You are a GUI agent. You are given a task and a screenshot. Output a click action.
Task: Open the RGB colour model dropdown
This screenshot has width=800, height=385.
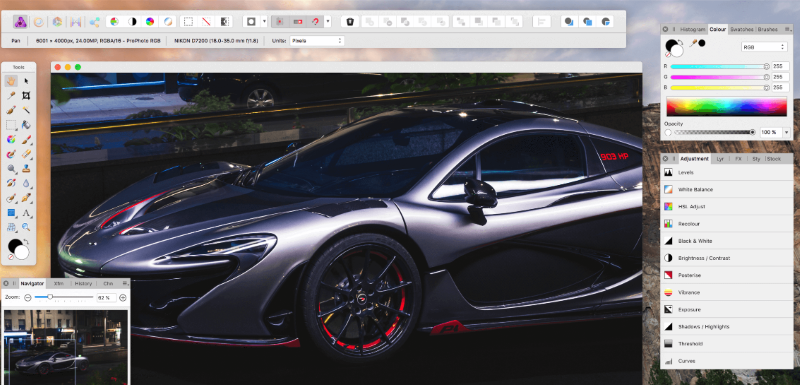point(764,47)
